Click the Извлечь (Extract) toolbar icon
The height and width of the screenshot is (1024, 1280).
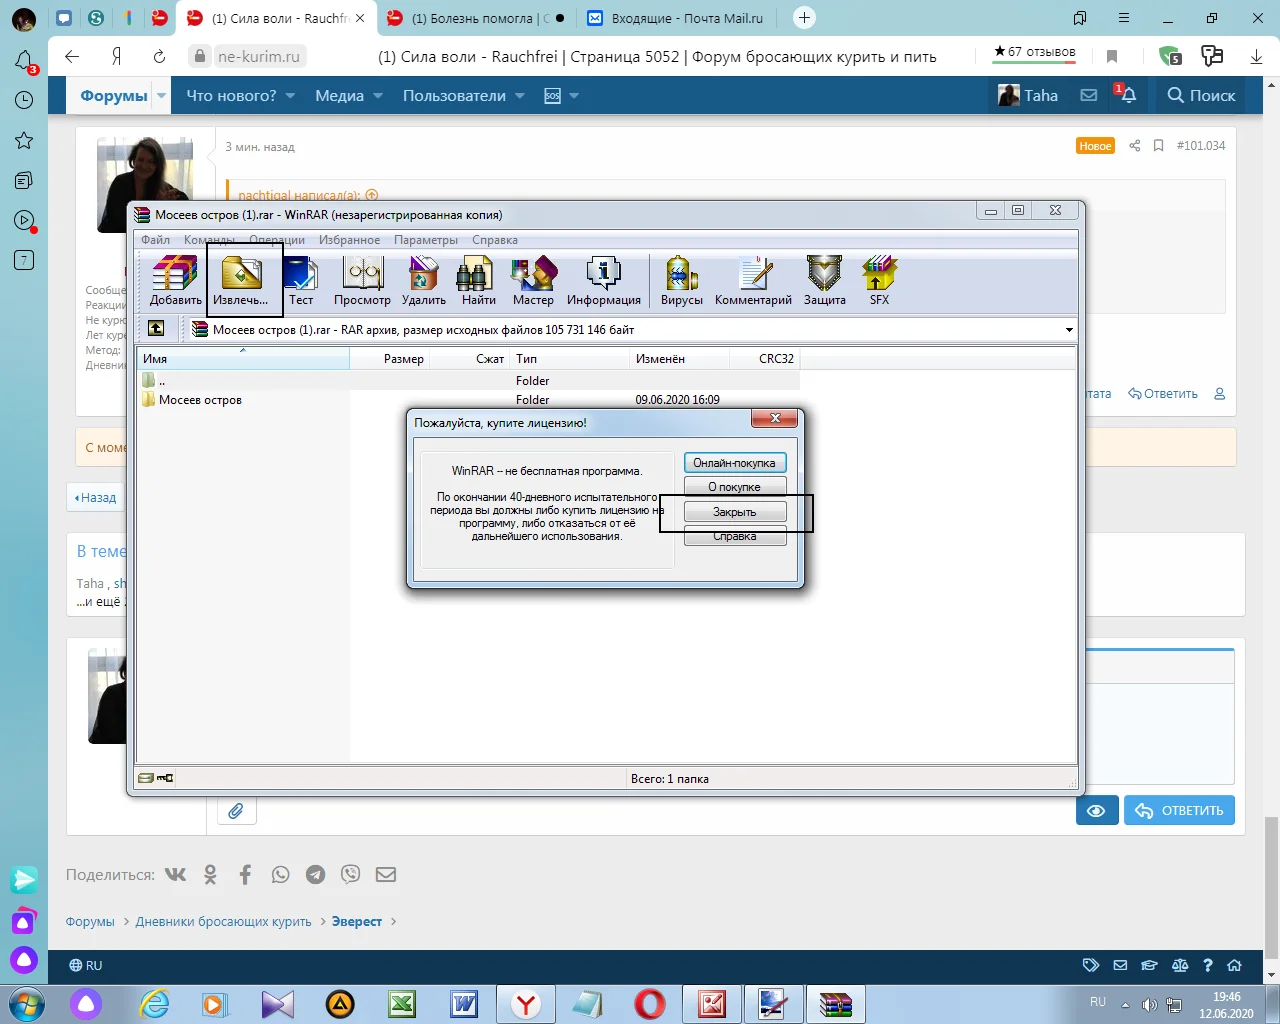(241, 280)
